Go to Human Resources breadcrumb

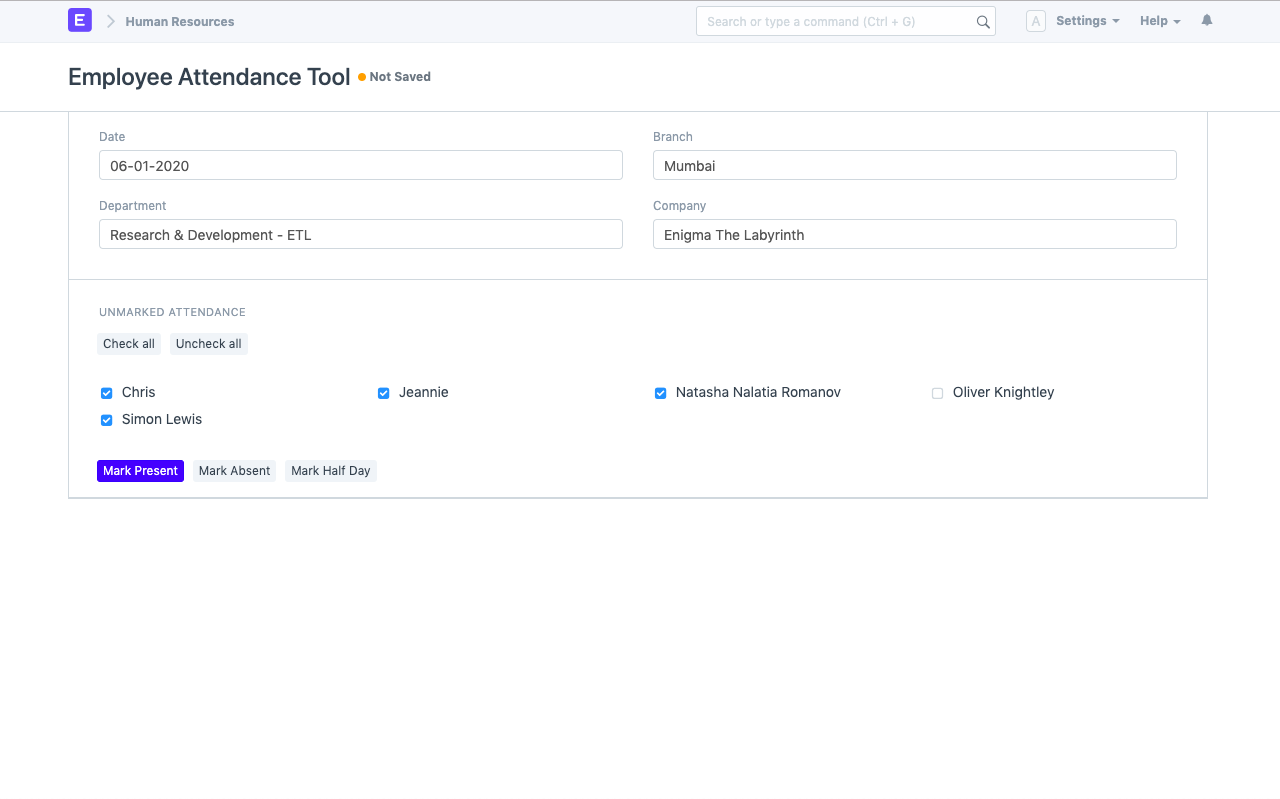(180, 21)
